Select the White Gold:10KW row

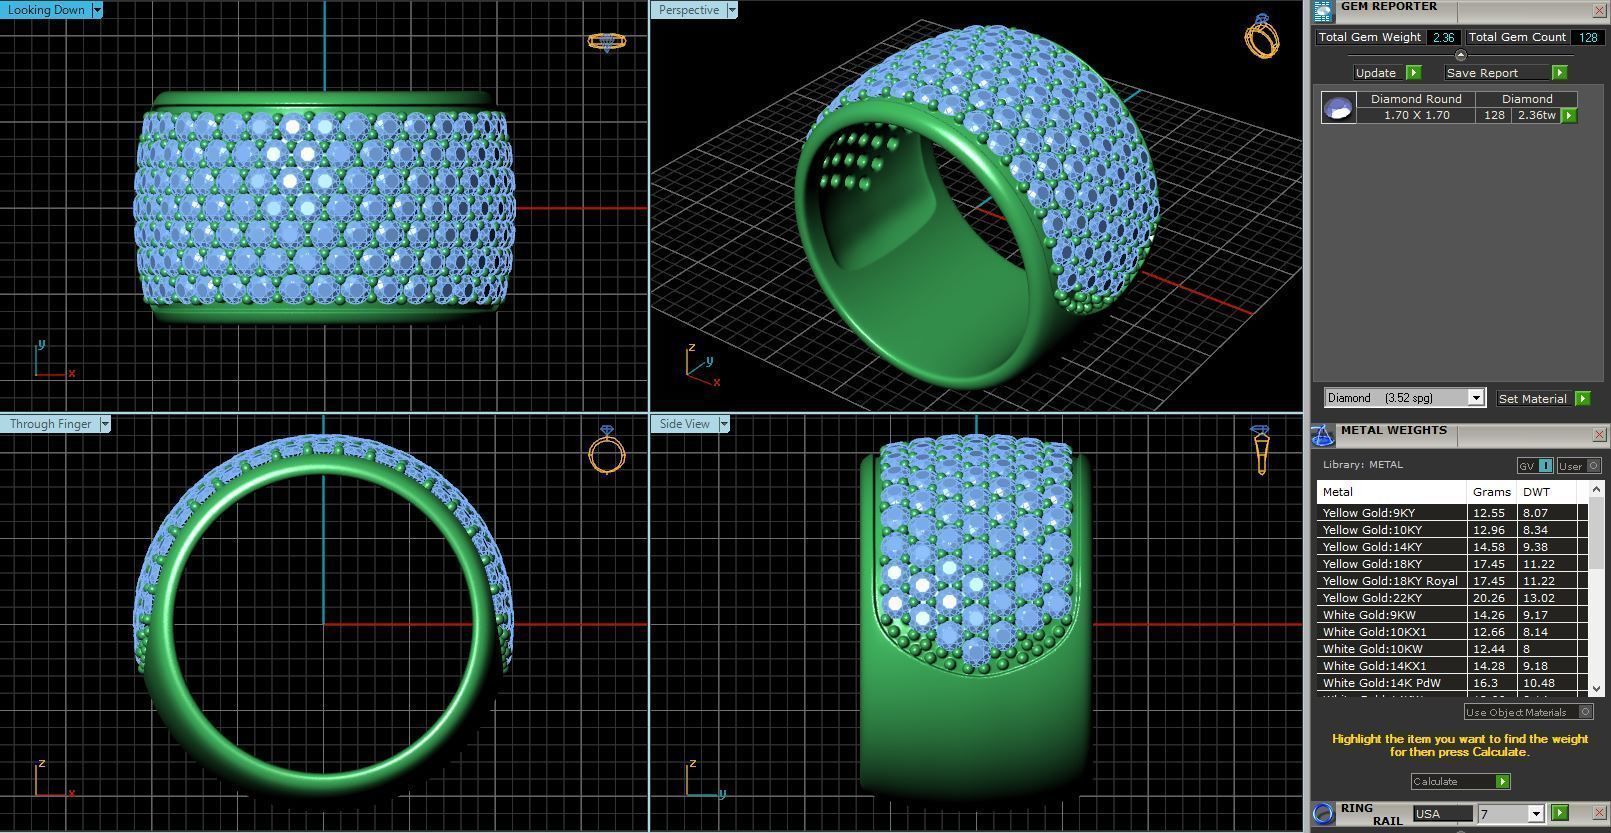click(1452, 649)
